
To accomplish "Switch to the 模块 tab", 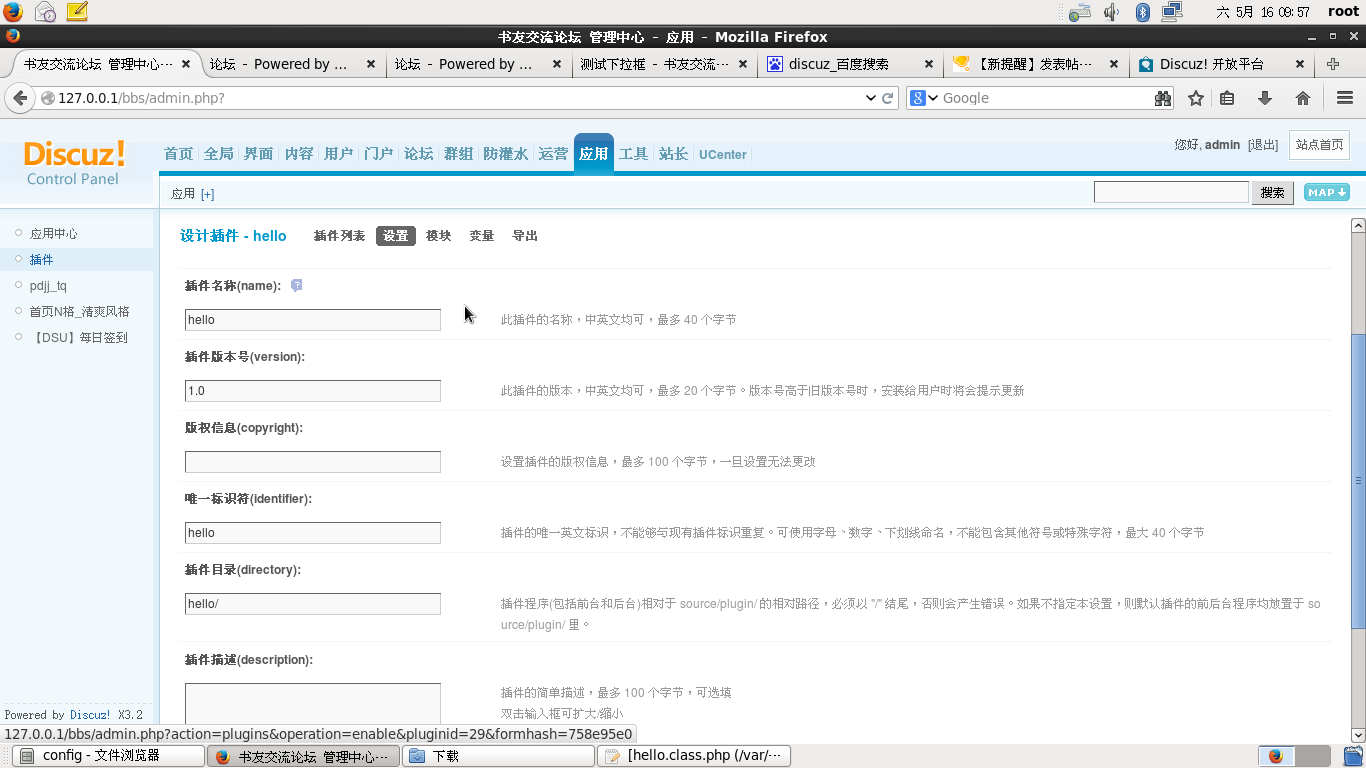I will point(438,235).
